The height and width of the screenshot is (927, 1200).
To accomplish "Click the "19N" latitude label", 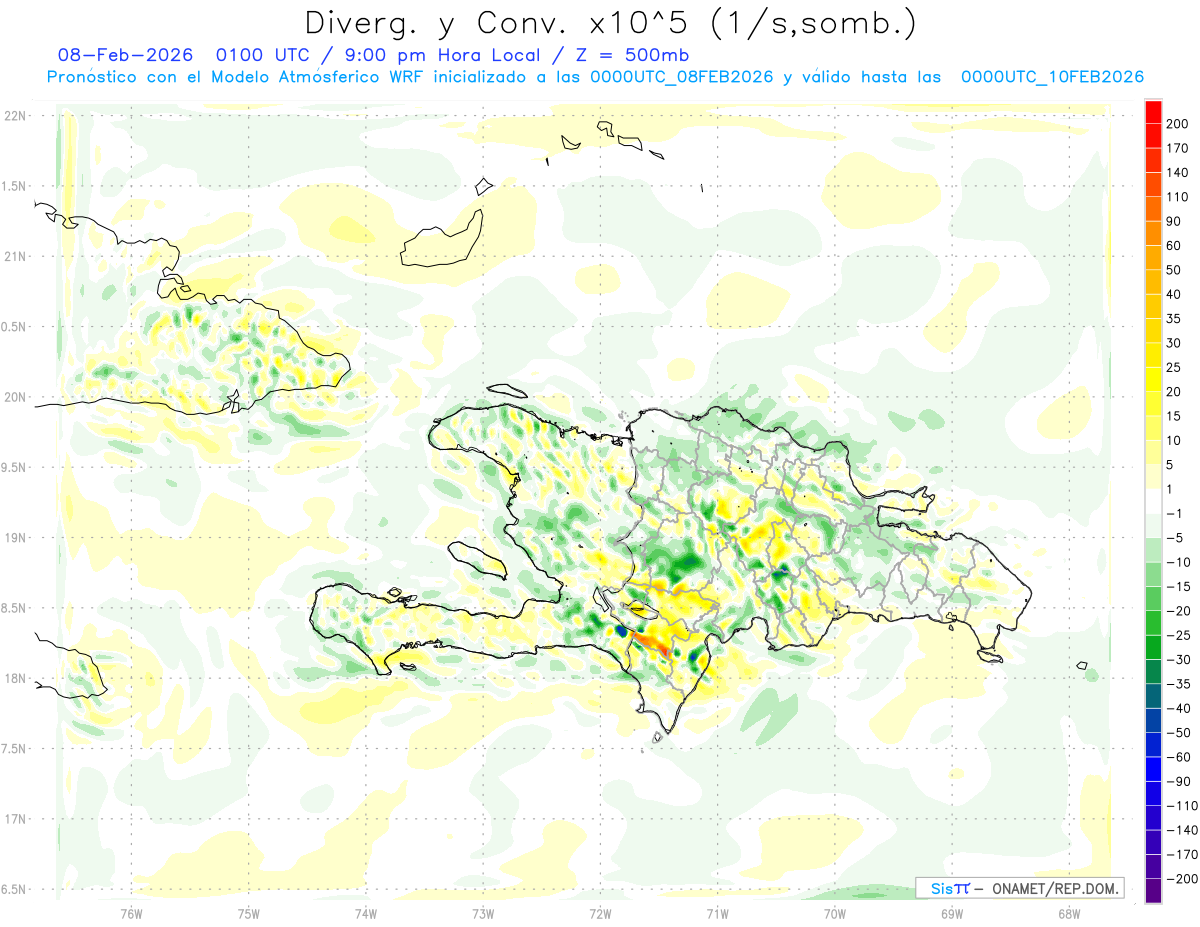I will pyautogui.click(x=15, y=538).
